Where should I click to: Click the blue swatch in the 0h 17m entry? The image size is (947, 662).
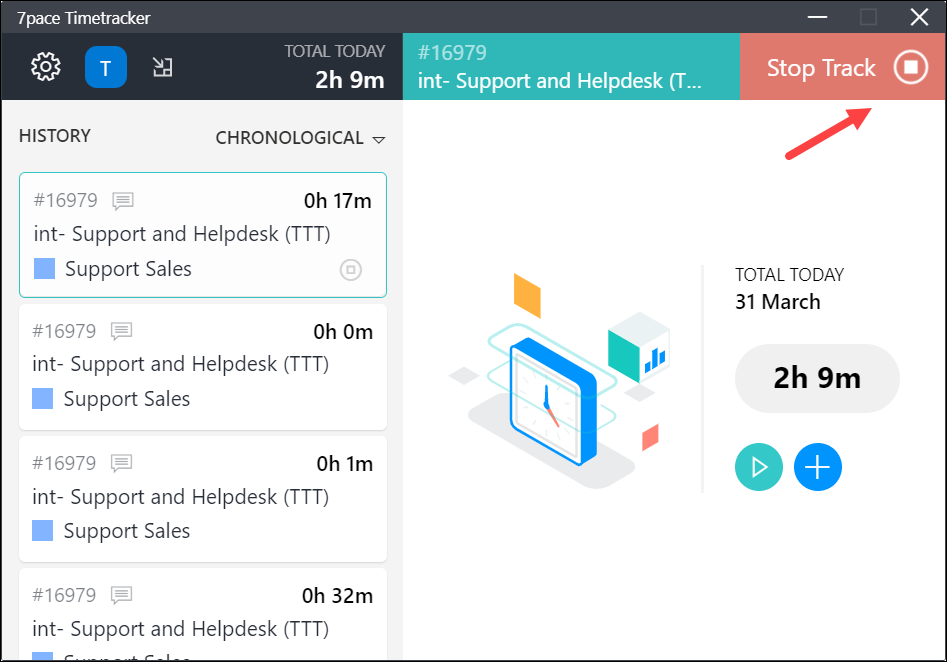pos(44,269)
